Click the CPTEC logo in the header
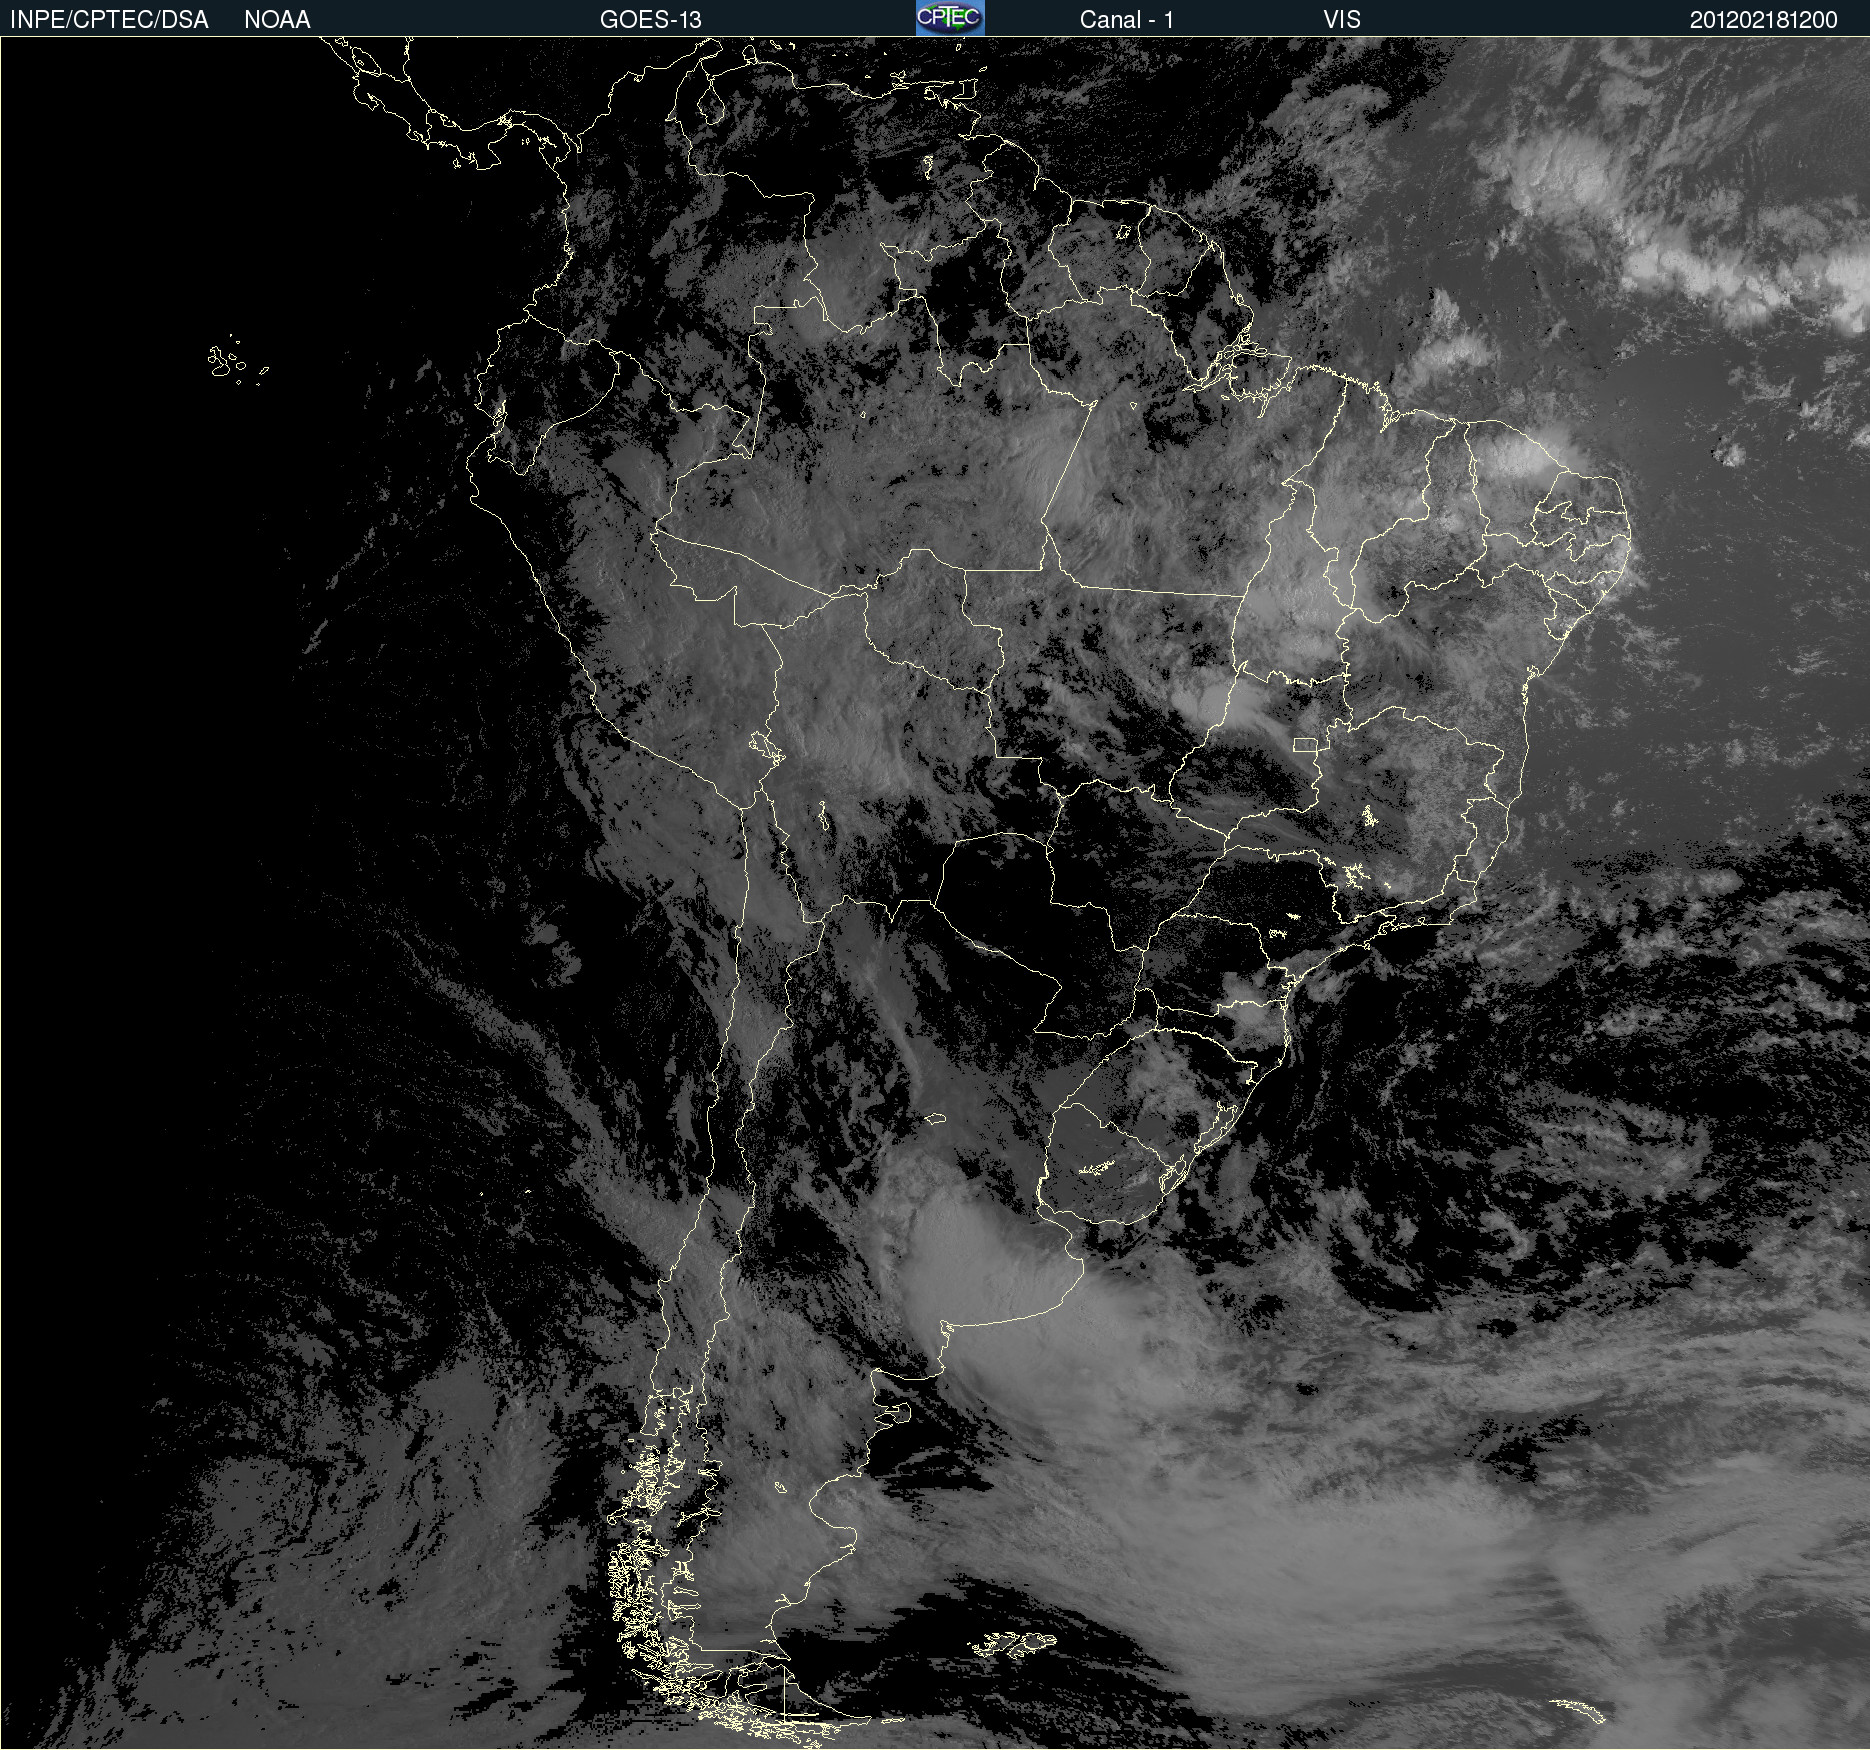The image size is (1870, 1750). click(950, 18)
